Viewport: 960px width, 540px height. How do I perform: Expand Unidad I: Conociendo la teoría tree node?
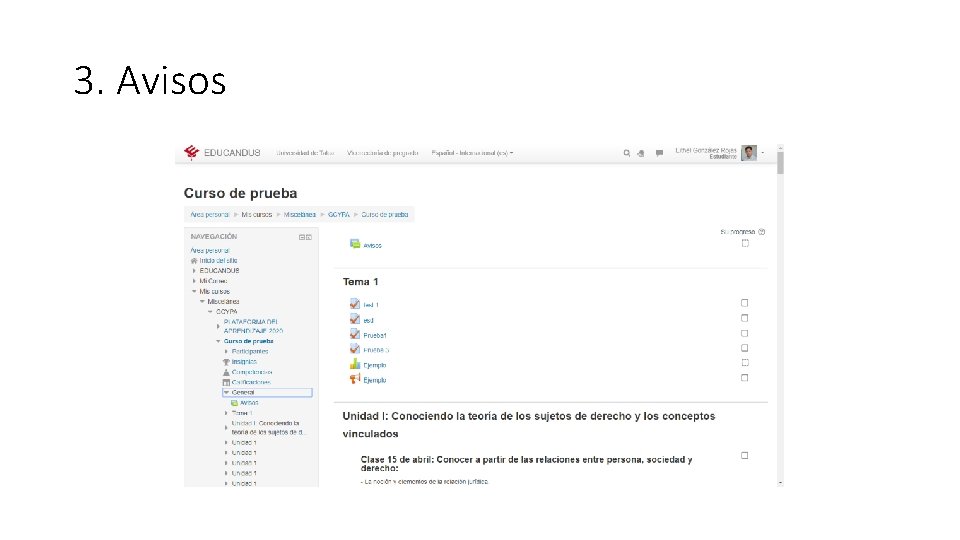[226, 428]
